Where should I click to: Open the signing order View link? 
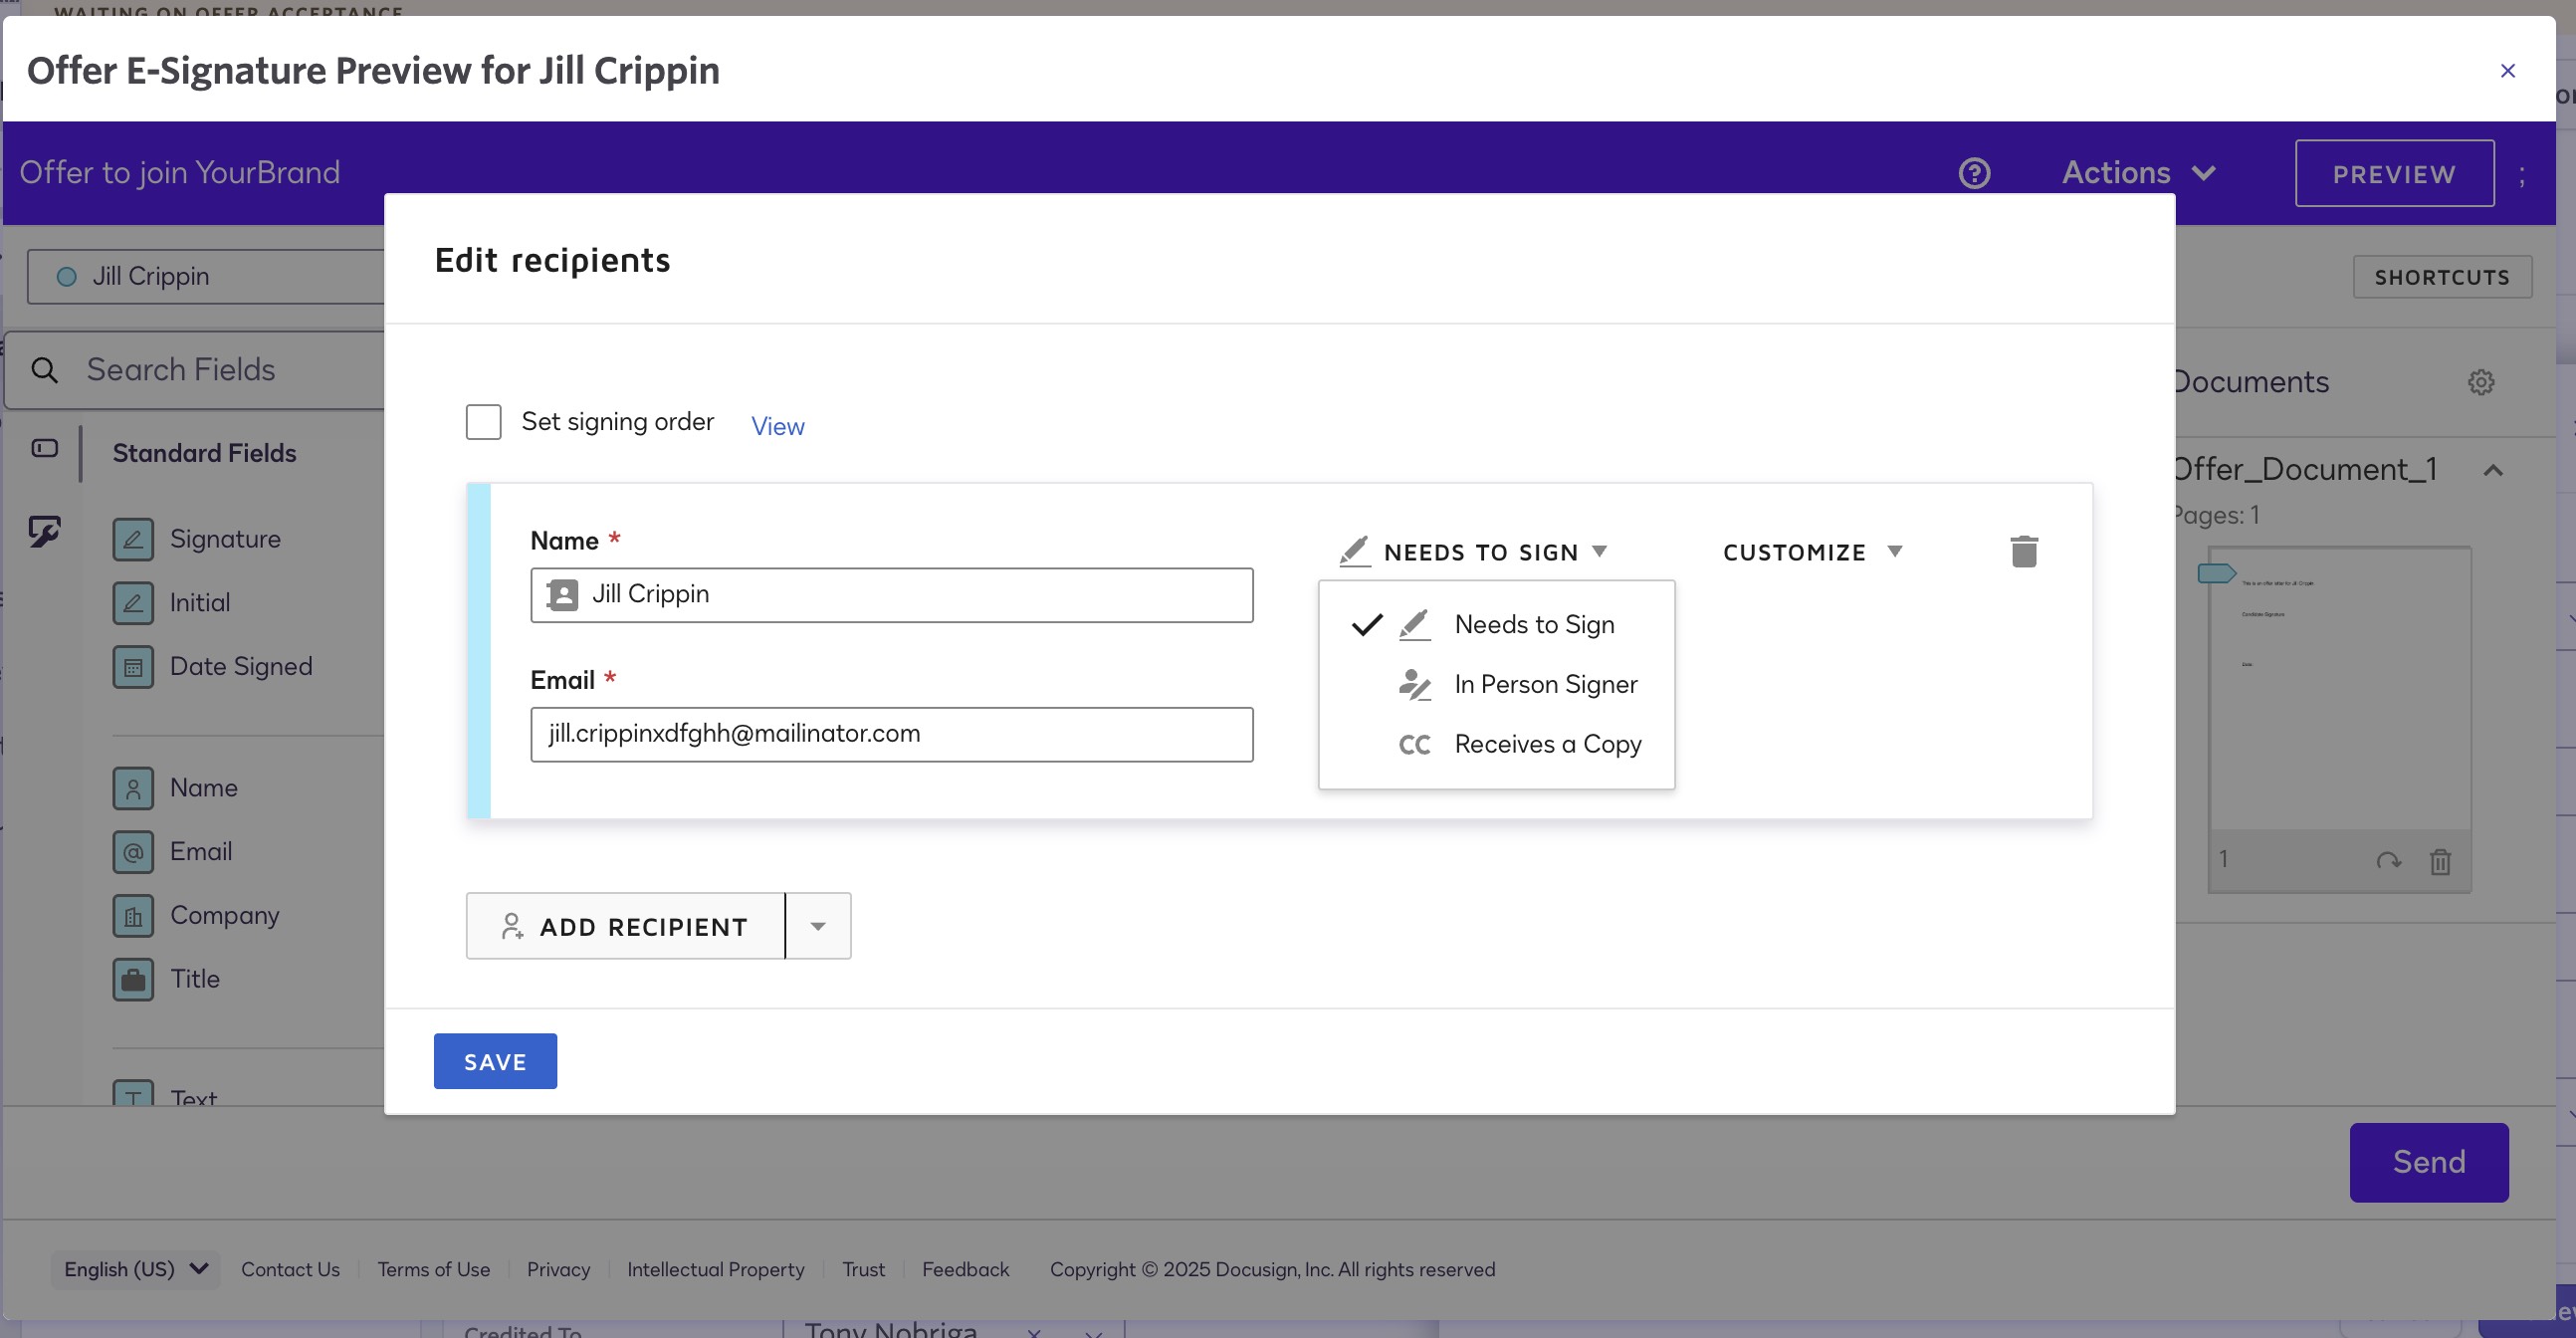point(777,426)
